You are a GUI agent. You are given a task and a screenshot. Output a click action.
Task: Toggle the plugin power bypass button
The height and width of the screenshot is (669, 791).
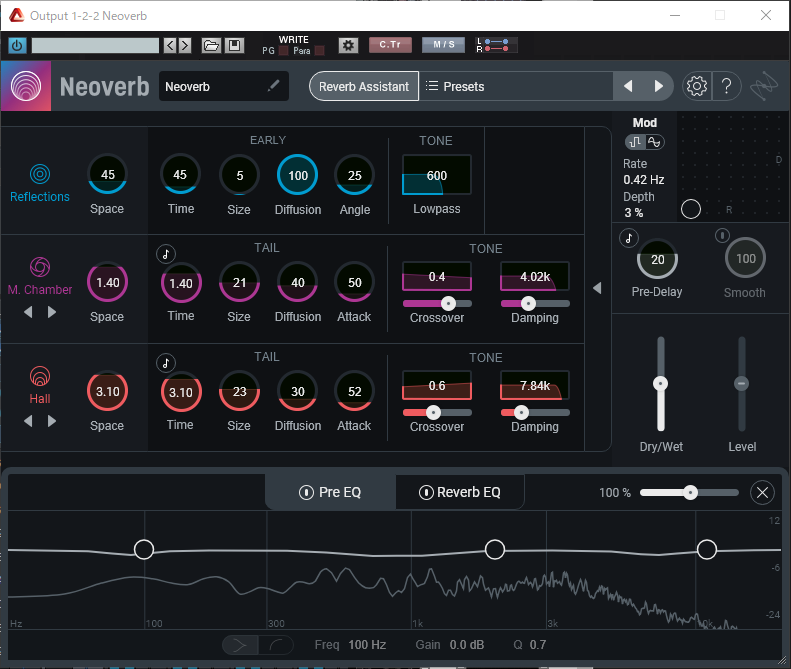tap(17, 45)
